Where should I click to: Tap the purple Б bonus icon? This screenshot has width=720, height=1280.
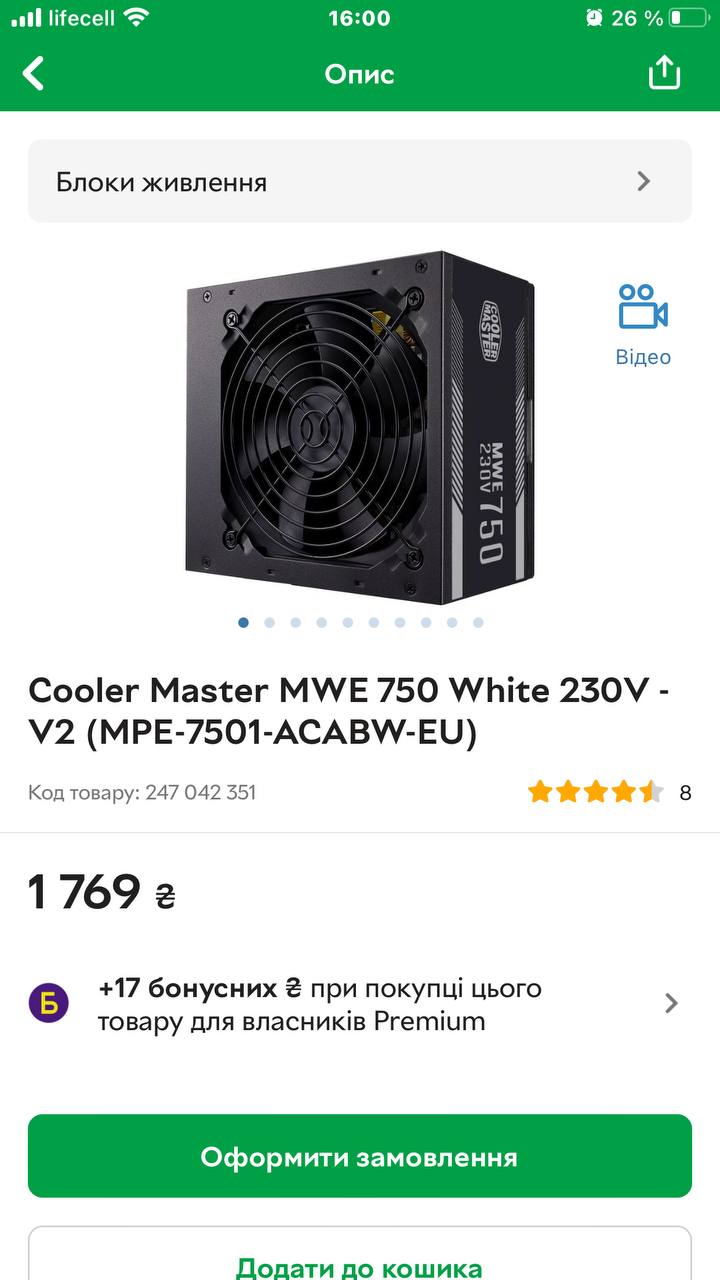[x=48, y=1003]
